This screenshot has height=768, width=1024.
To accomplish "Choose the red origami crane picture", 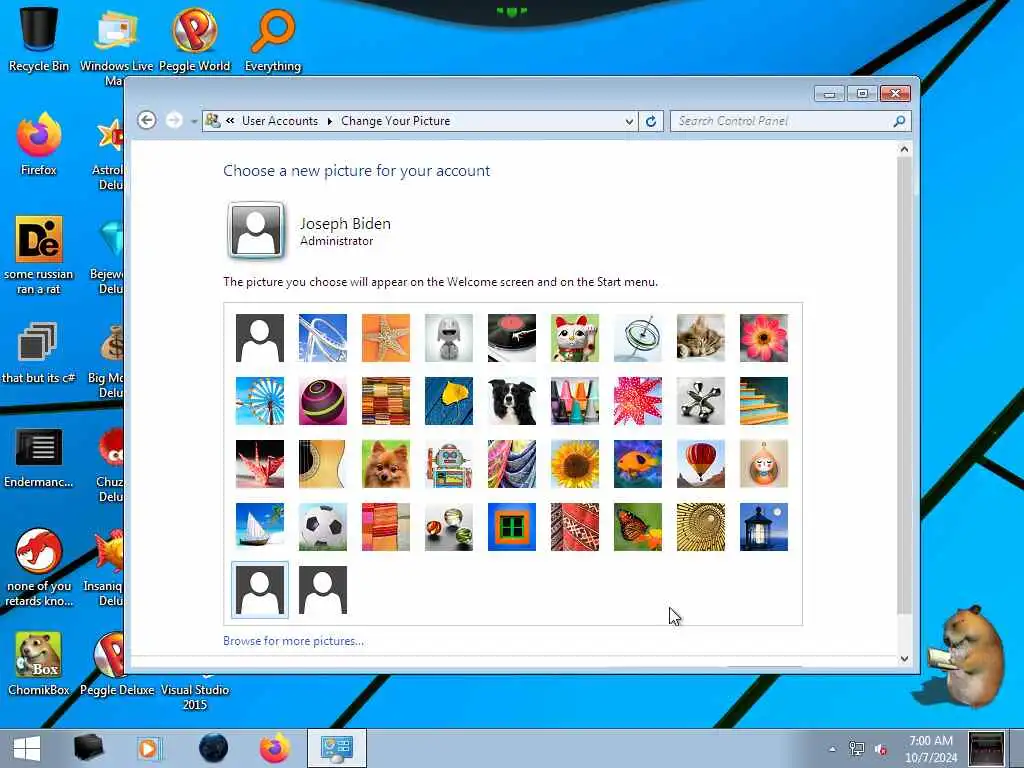I will [260, 464].
